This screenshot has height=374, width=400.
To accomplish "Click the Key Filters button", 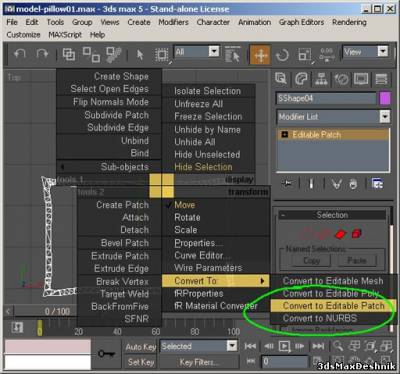I will click(199, 362).
